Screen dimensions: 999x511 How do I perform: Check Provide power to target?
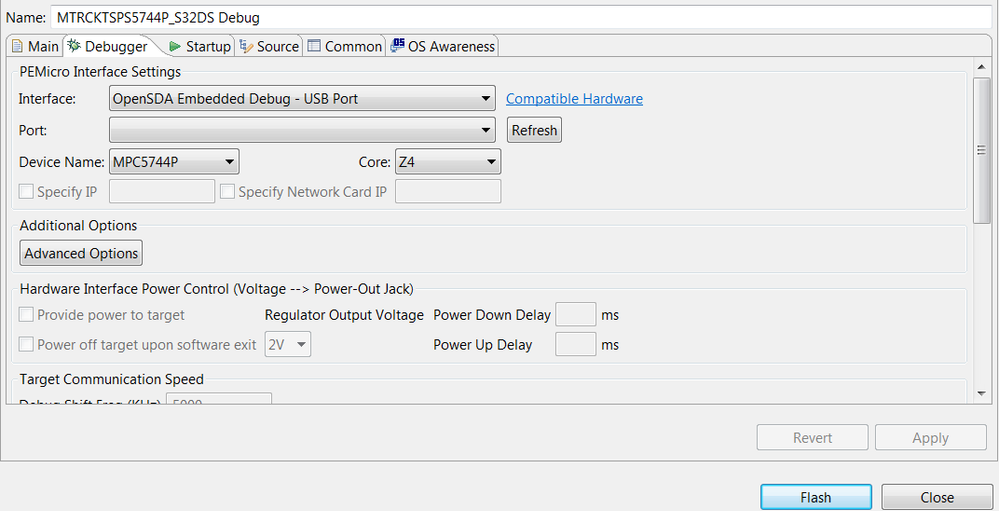tap(27, 315)
